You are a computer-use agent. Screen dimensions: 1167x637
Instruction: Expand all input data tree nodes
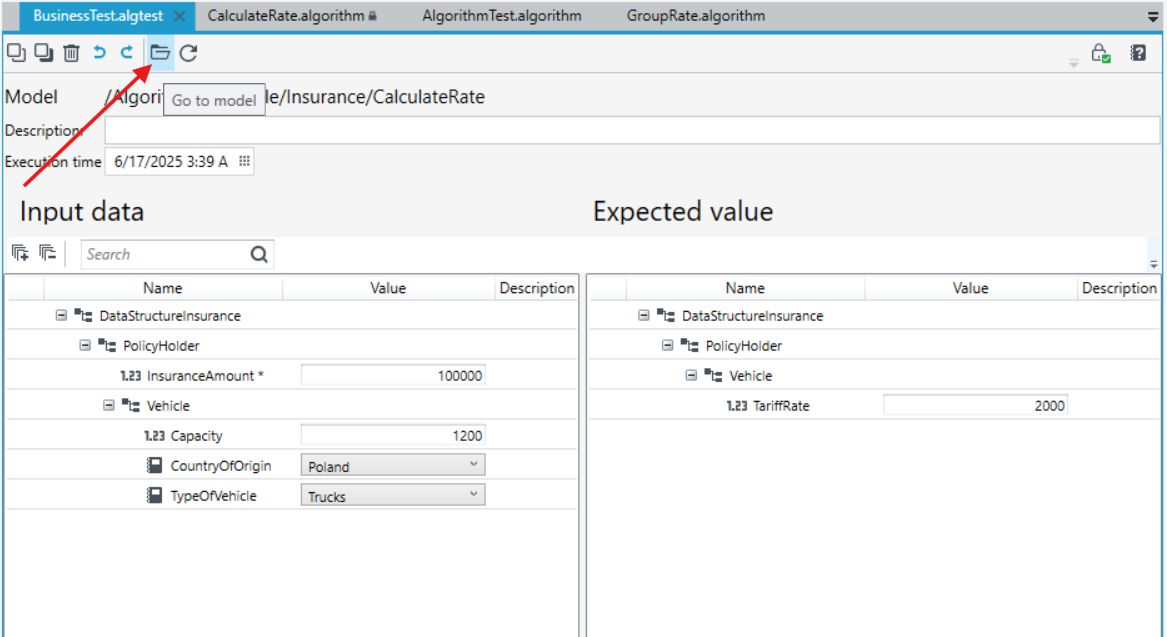(x=20, y=254)
